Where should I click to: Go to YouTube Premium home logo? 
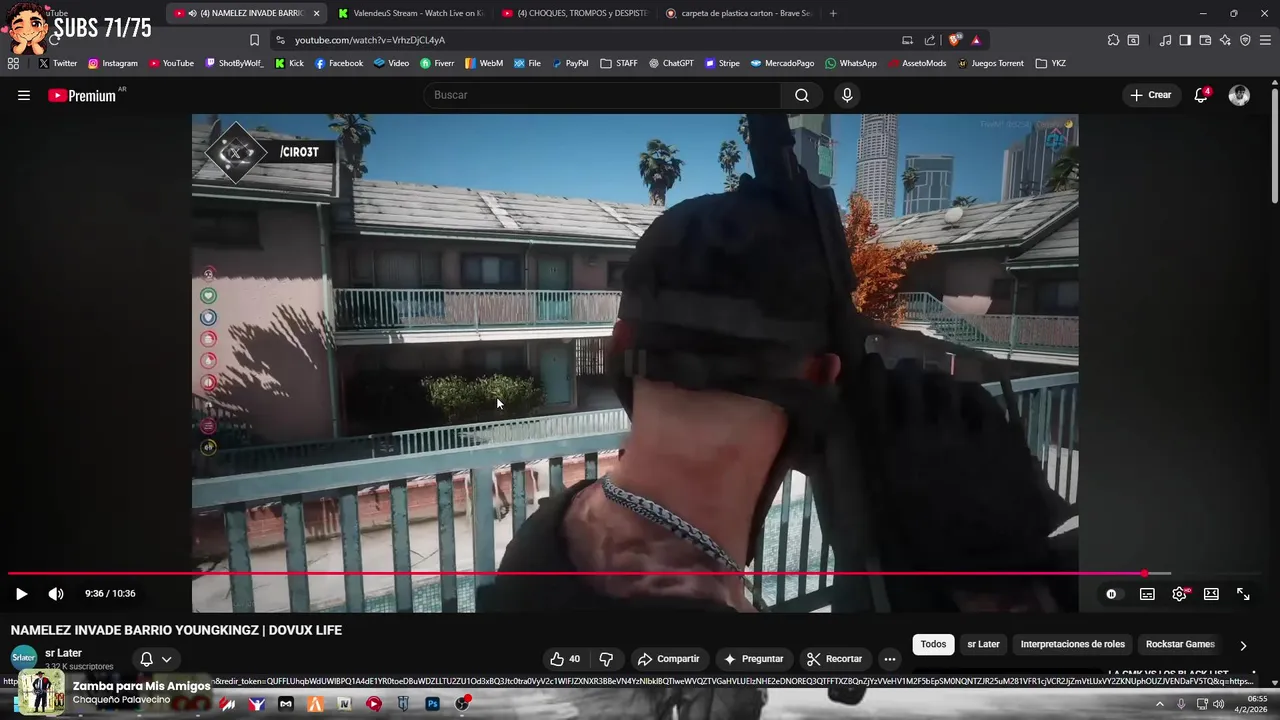pyautogui.click(x=83, y=95)
